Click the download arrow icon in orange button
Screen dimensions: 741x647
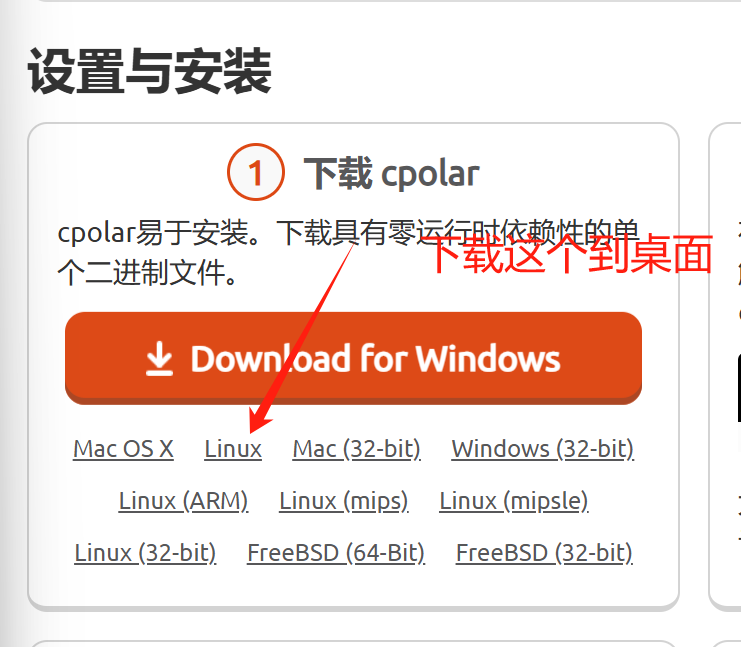159,359
